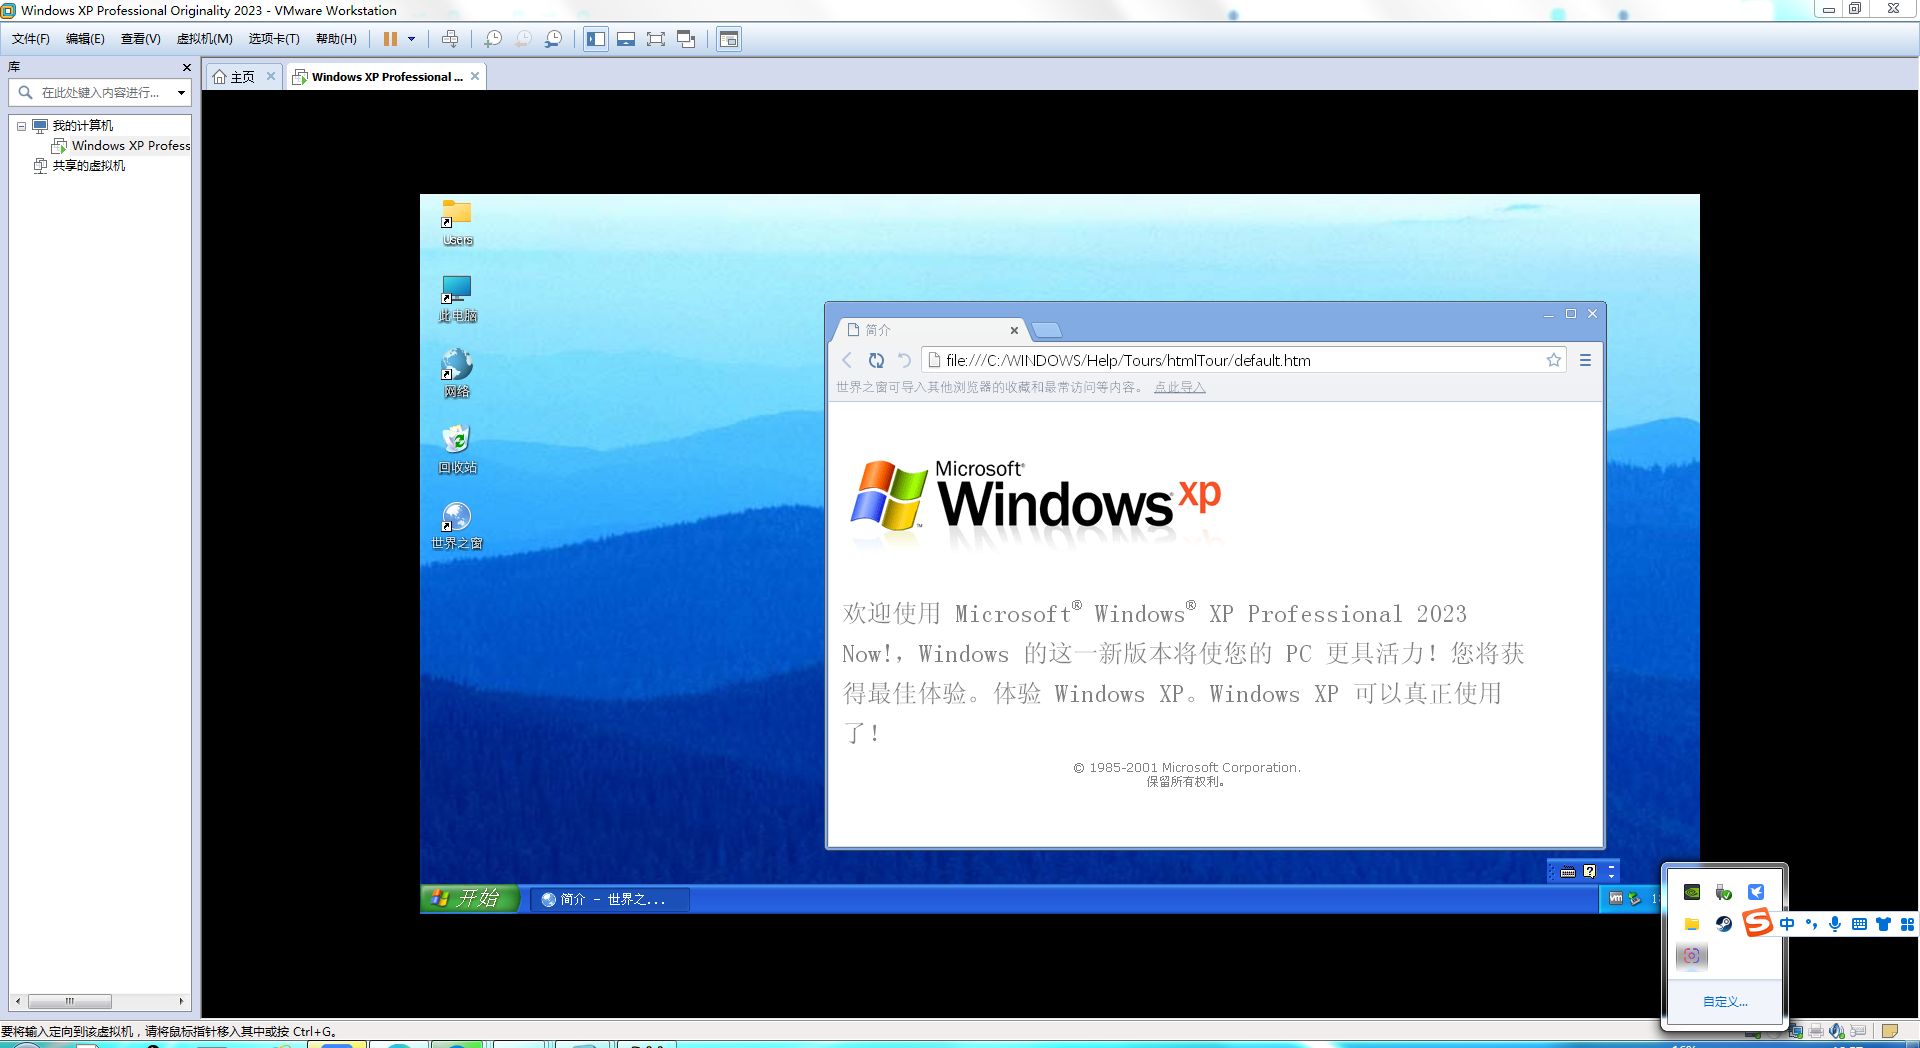Viewport: 1920px width, 1048px height.
Task: Click the browser undo close icon
Action: pyautogui.click(x=904, y=360)
